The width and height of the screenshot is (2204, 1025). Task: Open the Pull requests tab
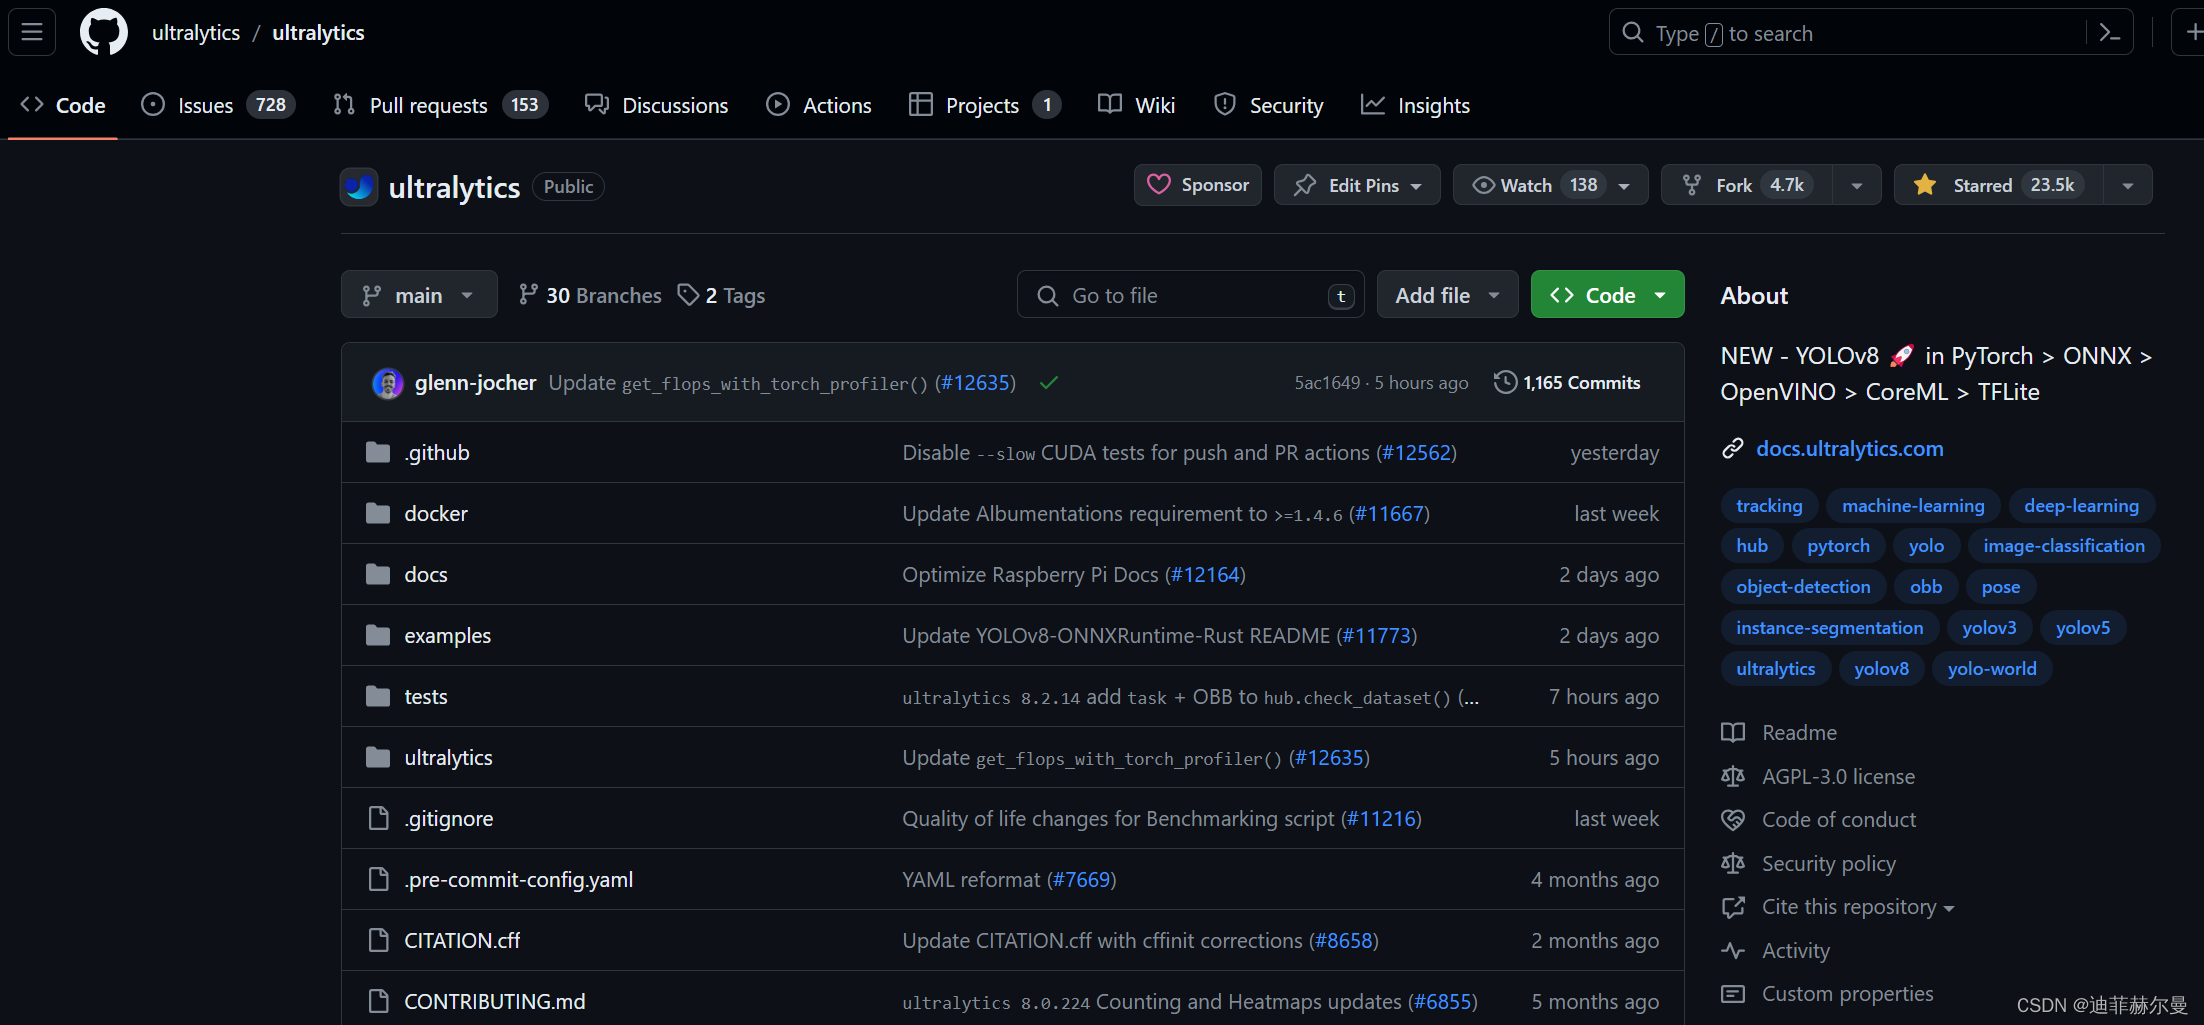pyautogui.click(x=440, y=105)
